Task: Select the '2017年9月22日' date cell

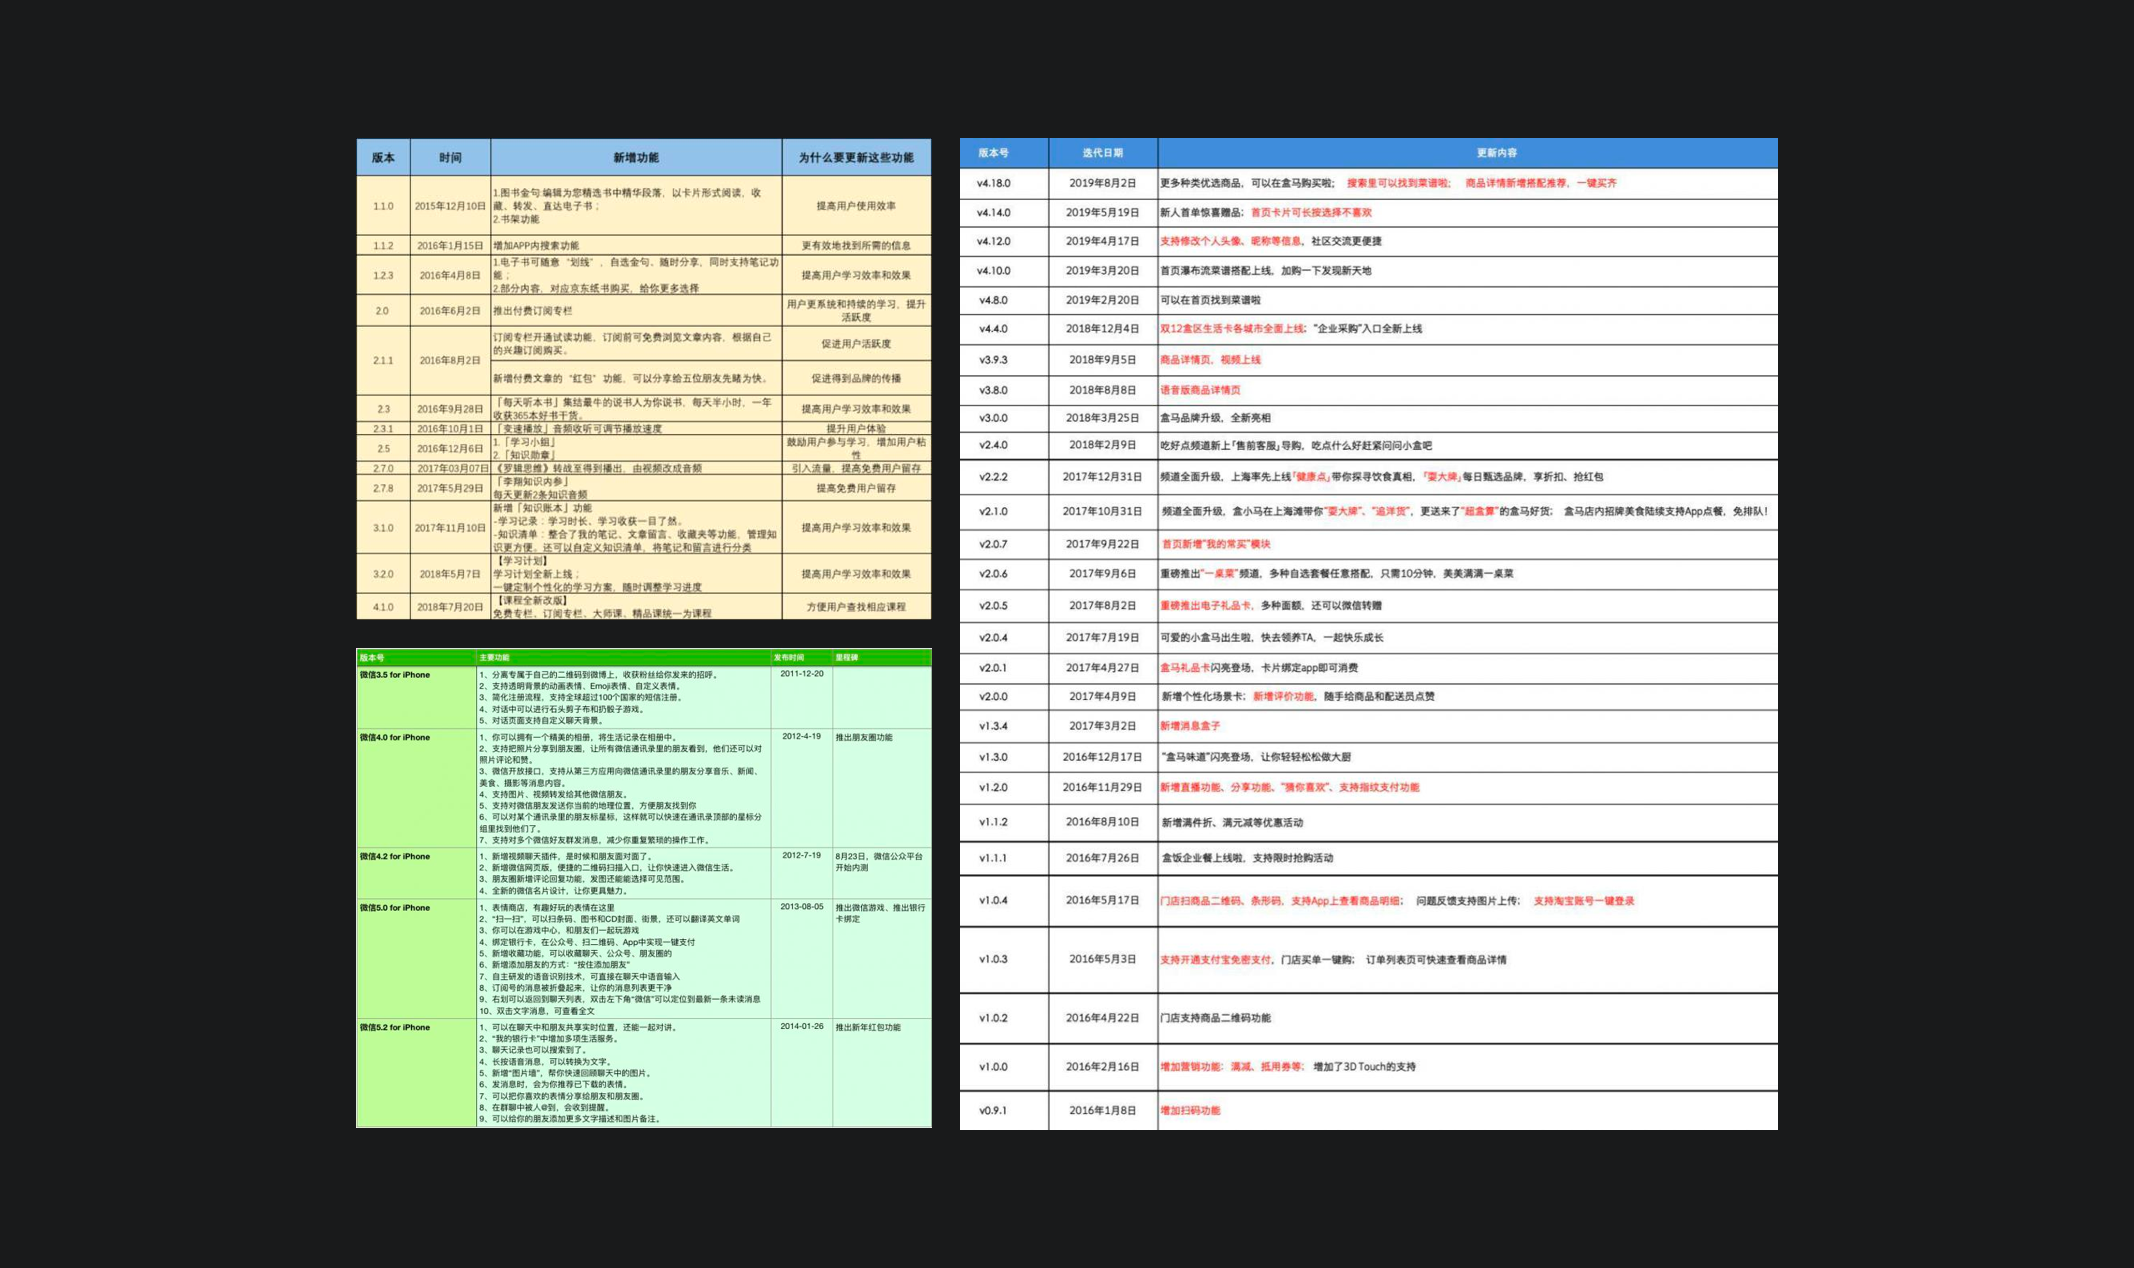Action: click(1102, 544)
